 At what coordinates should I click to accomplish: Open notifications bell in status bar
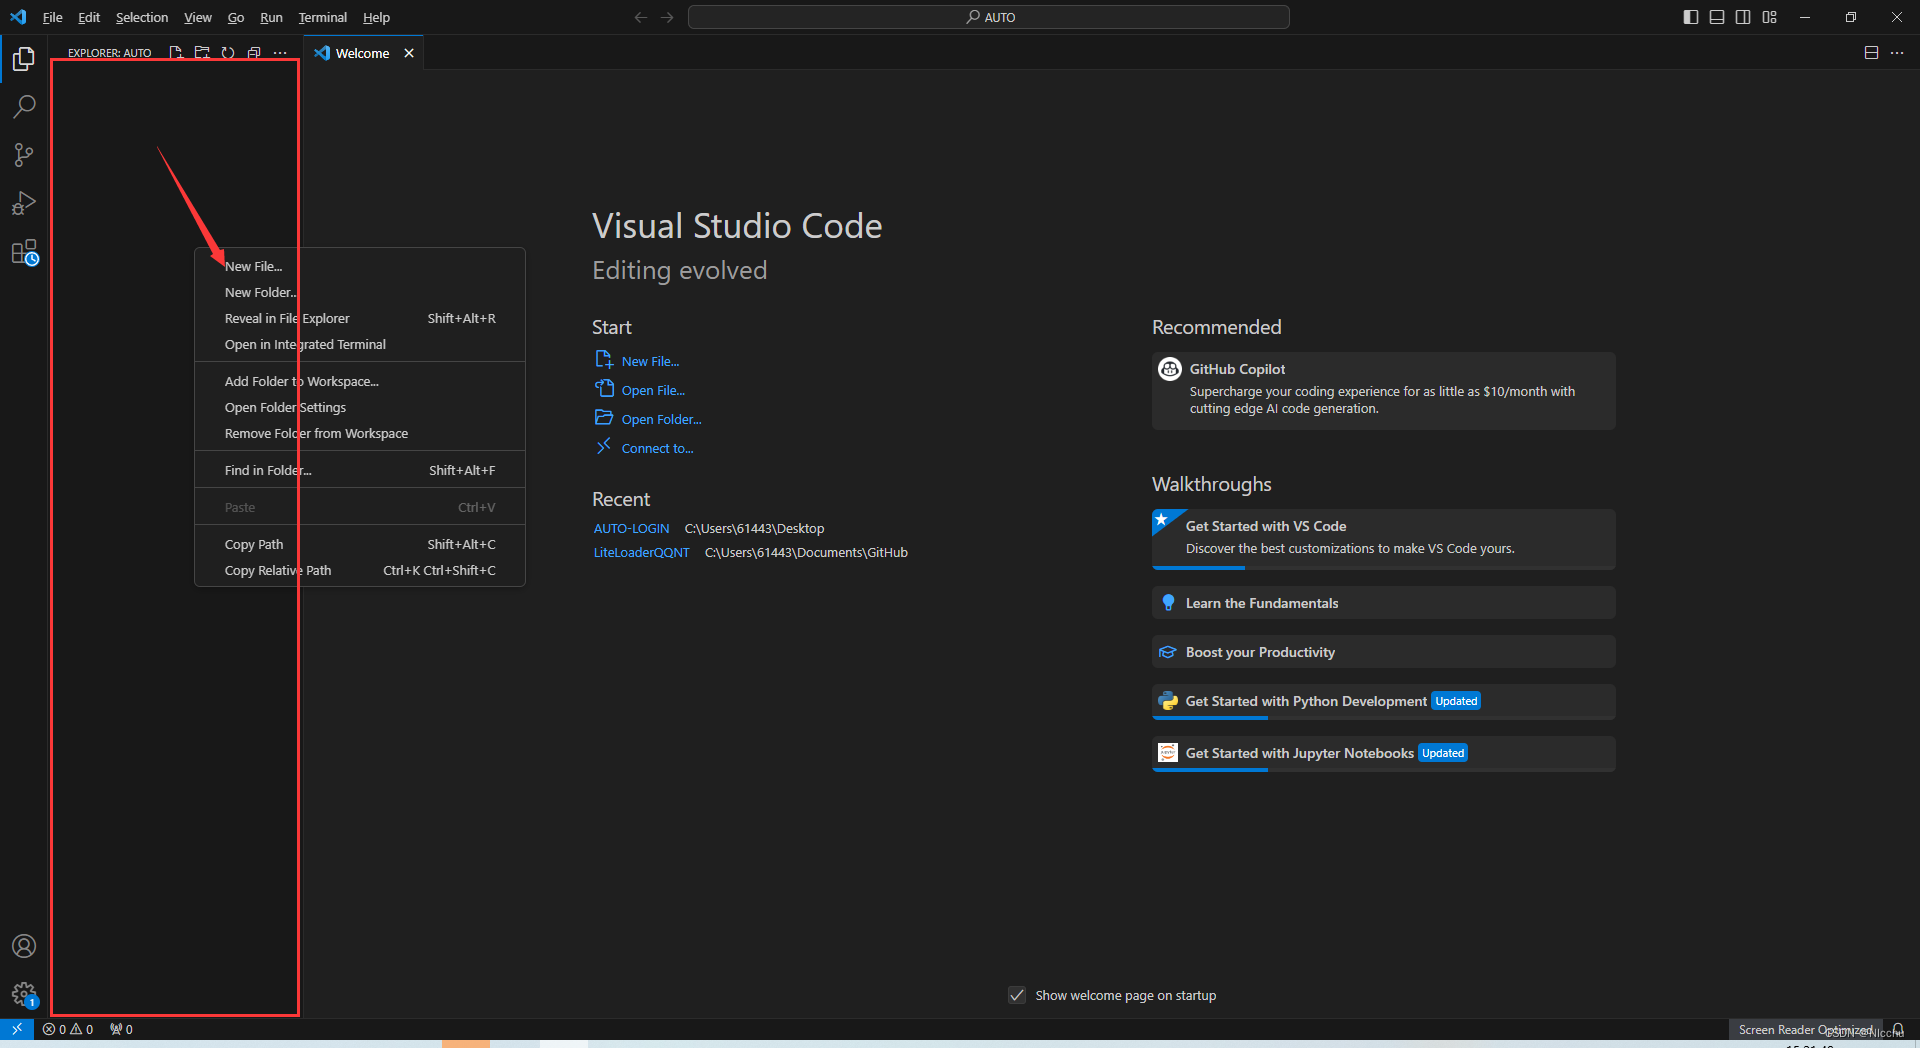tap(1898, 1029)
